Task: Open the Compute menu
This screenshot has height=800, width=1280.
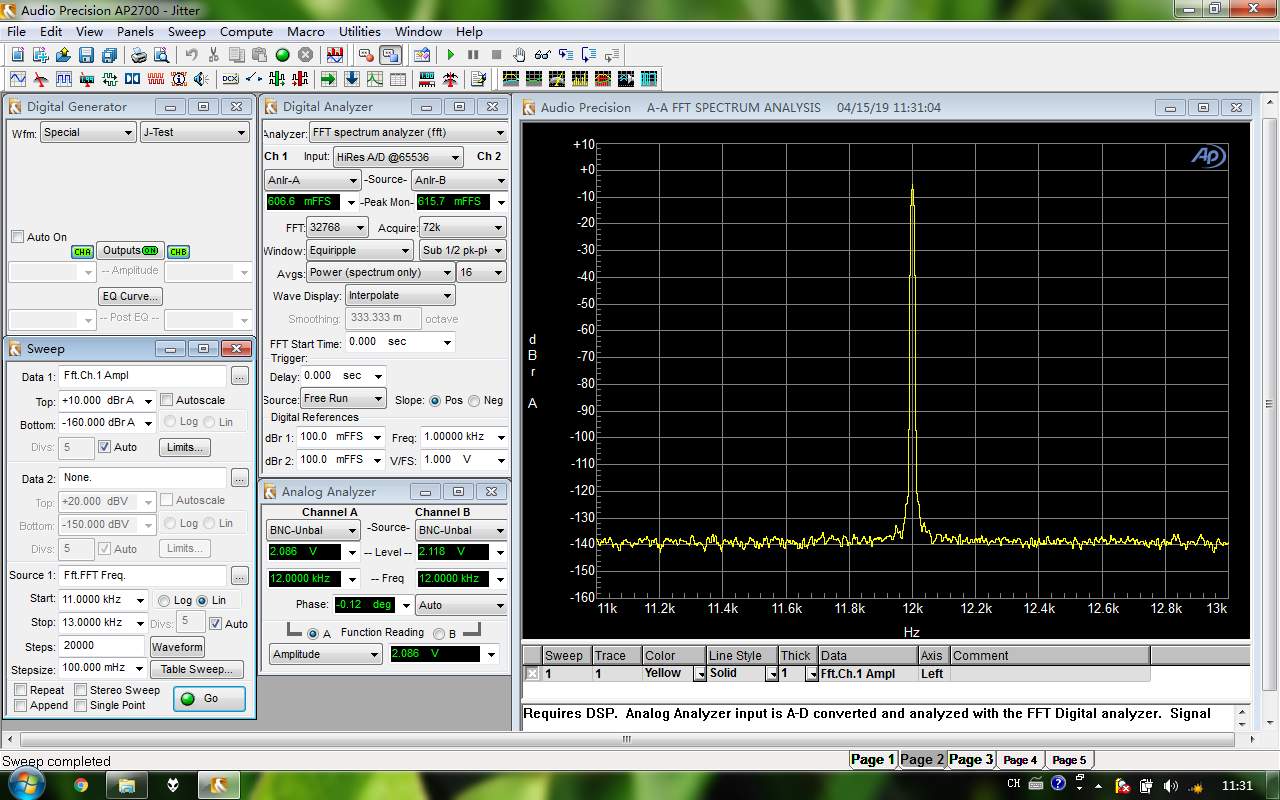Action: 246,31
